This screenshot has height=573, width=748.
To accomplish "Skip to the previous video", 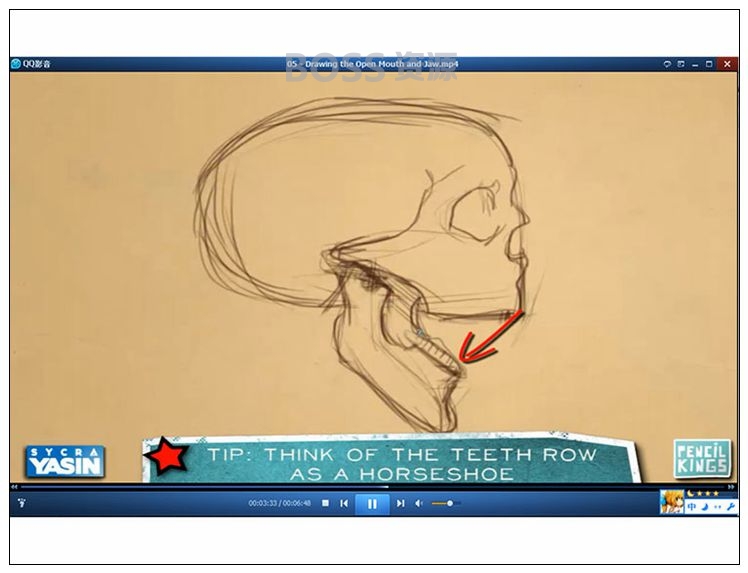I will click(344, 503).
